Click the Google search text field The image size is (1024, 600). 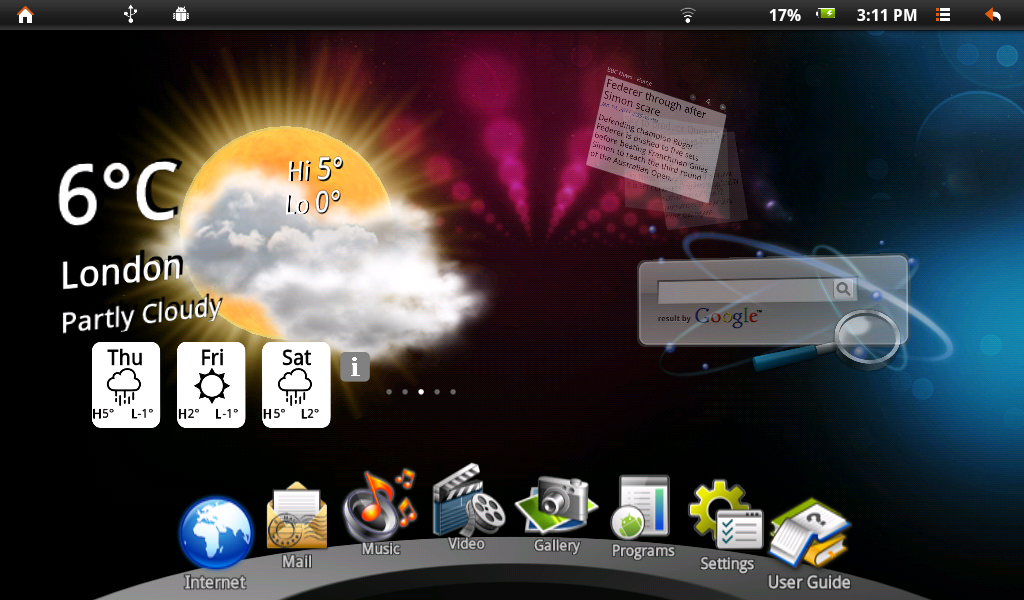coord(745,290)
